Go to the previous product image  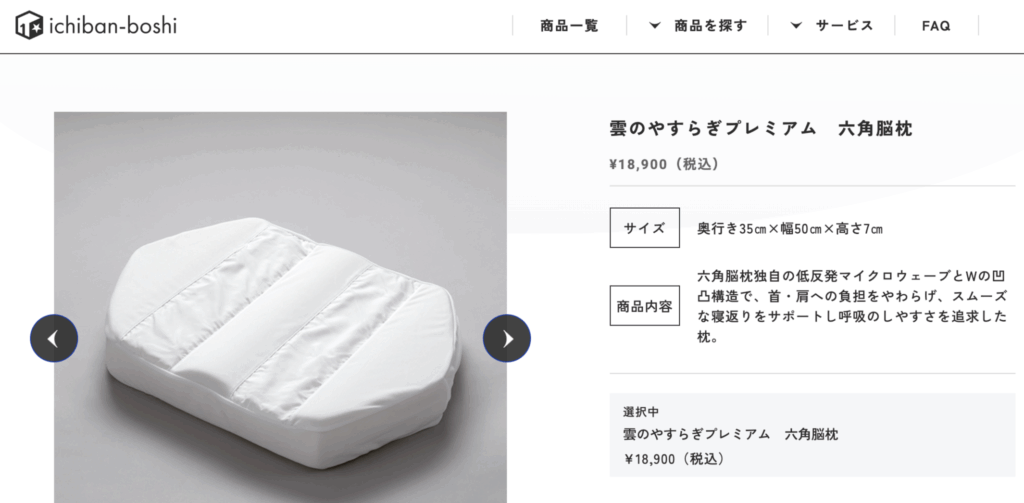coord(54,338)
